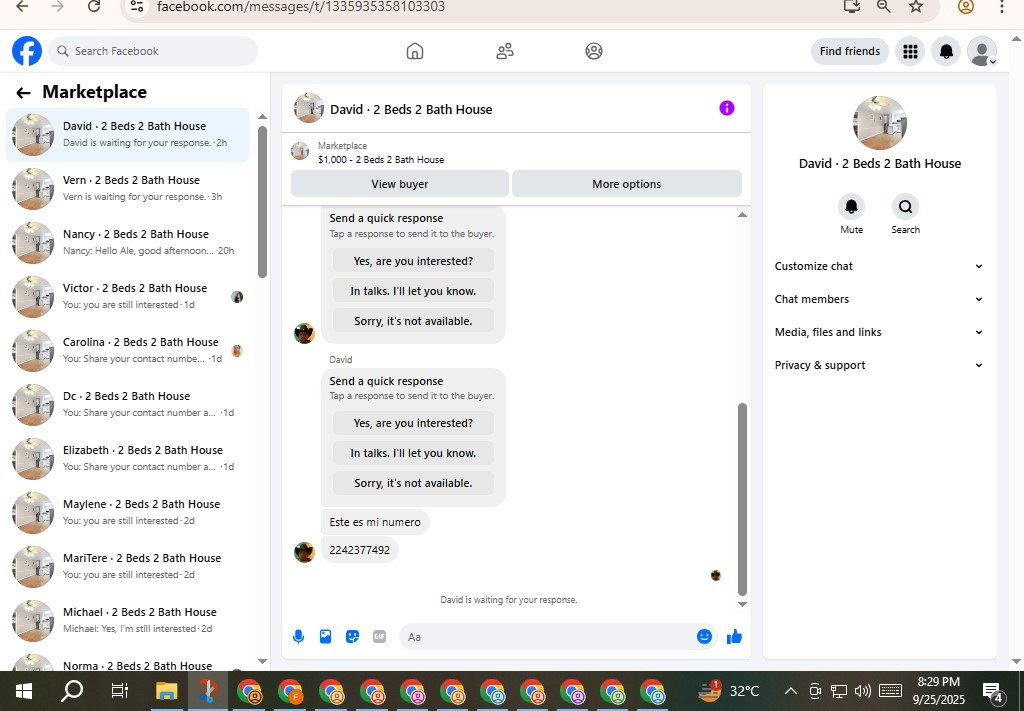1024x711 pixels.
Task: Open the Windows Start menu
Action: (x=24, y=691)
